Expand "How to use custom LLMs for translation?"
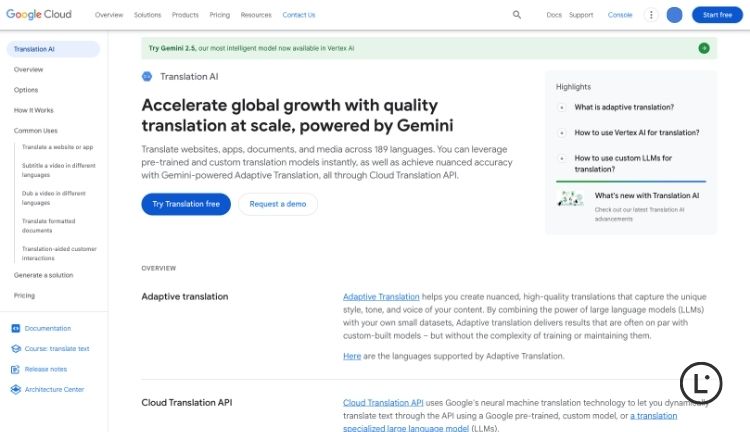The height and width of the screenshot is (432, 750). pos(562,158)
